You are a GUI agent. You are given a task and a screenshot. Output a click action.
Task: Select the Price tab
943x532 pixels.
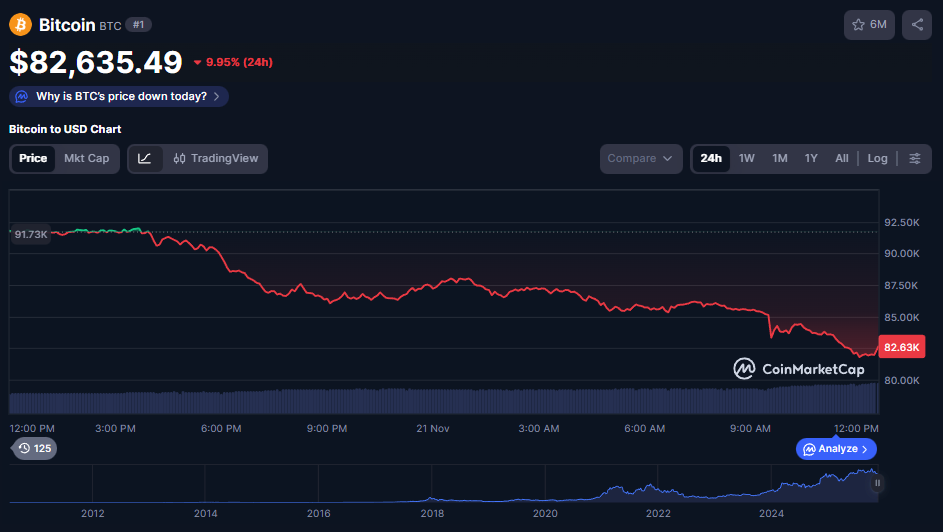coord(33,159)
